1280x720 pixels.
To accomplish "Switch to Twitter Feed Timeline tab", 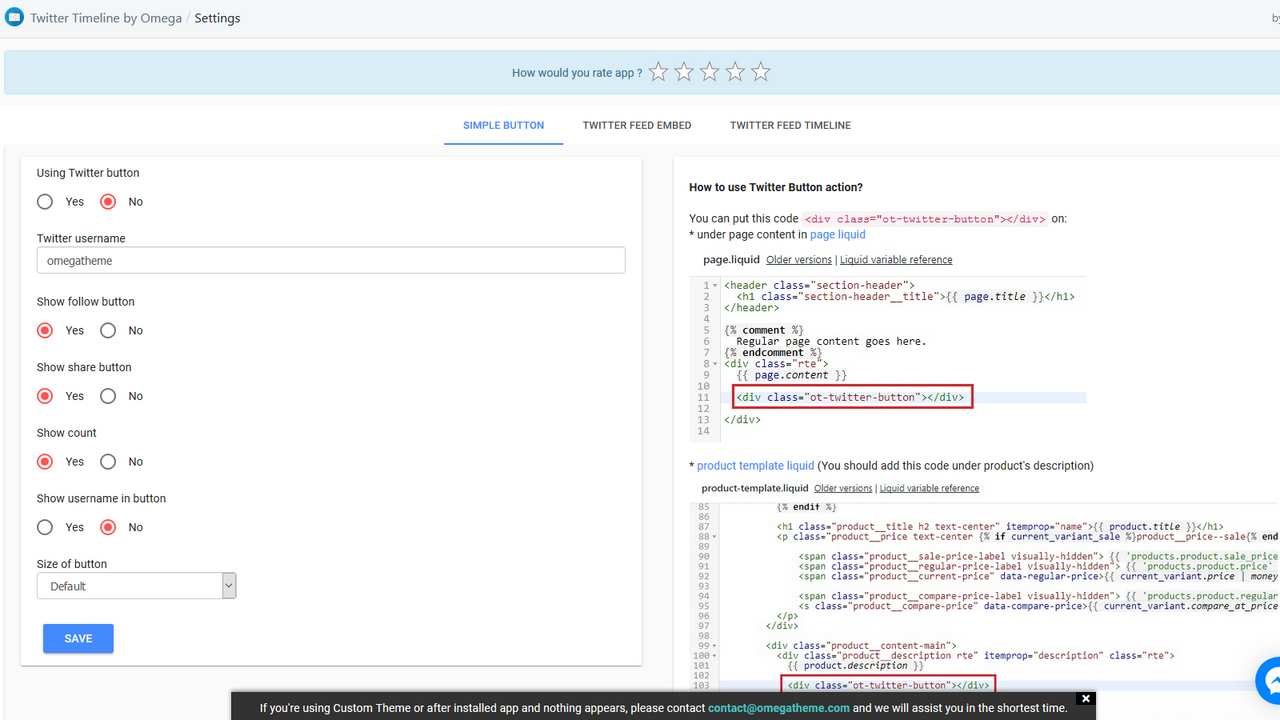I will pyautogui.click(x=790, y=126).
